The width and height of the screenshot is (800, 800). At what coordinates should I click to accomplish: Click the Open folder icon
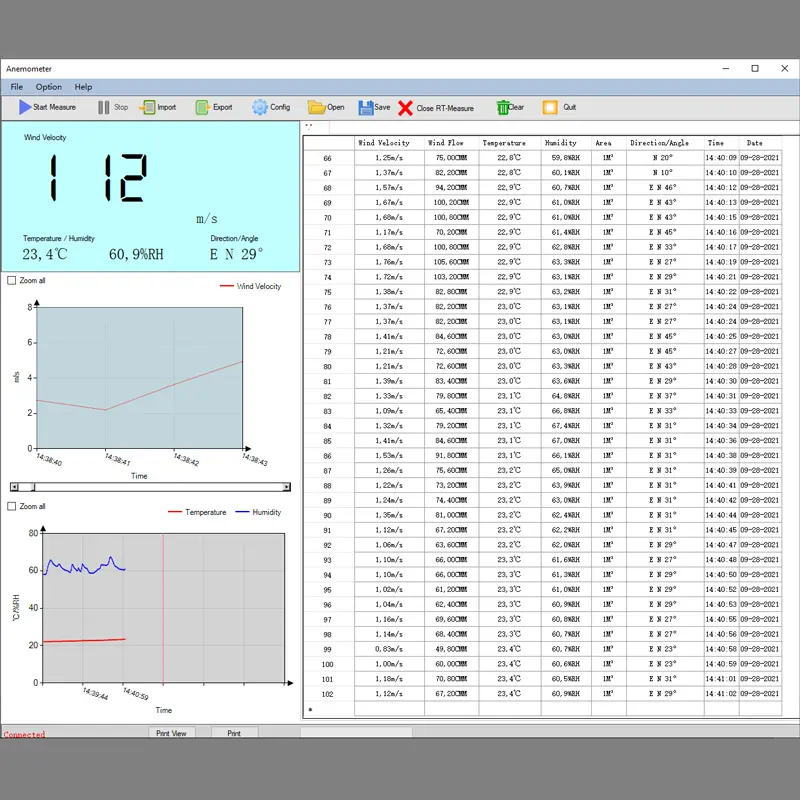click(x=316, y=107)
